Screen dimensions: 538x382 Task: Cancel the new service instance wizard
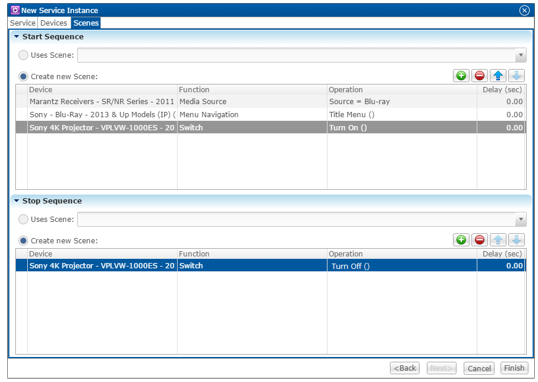479,368
